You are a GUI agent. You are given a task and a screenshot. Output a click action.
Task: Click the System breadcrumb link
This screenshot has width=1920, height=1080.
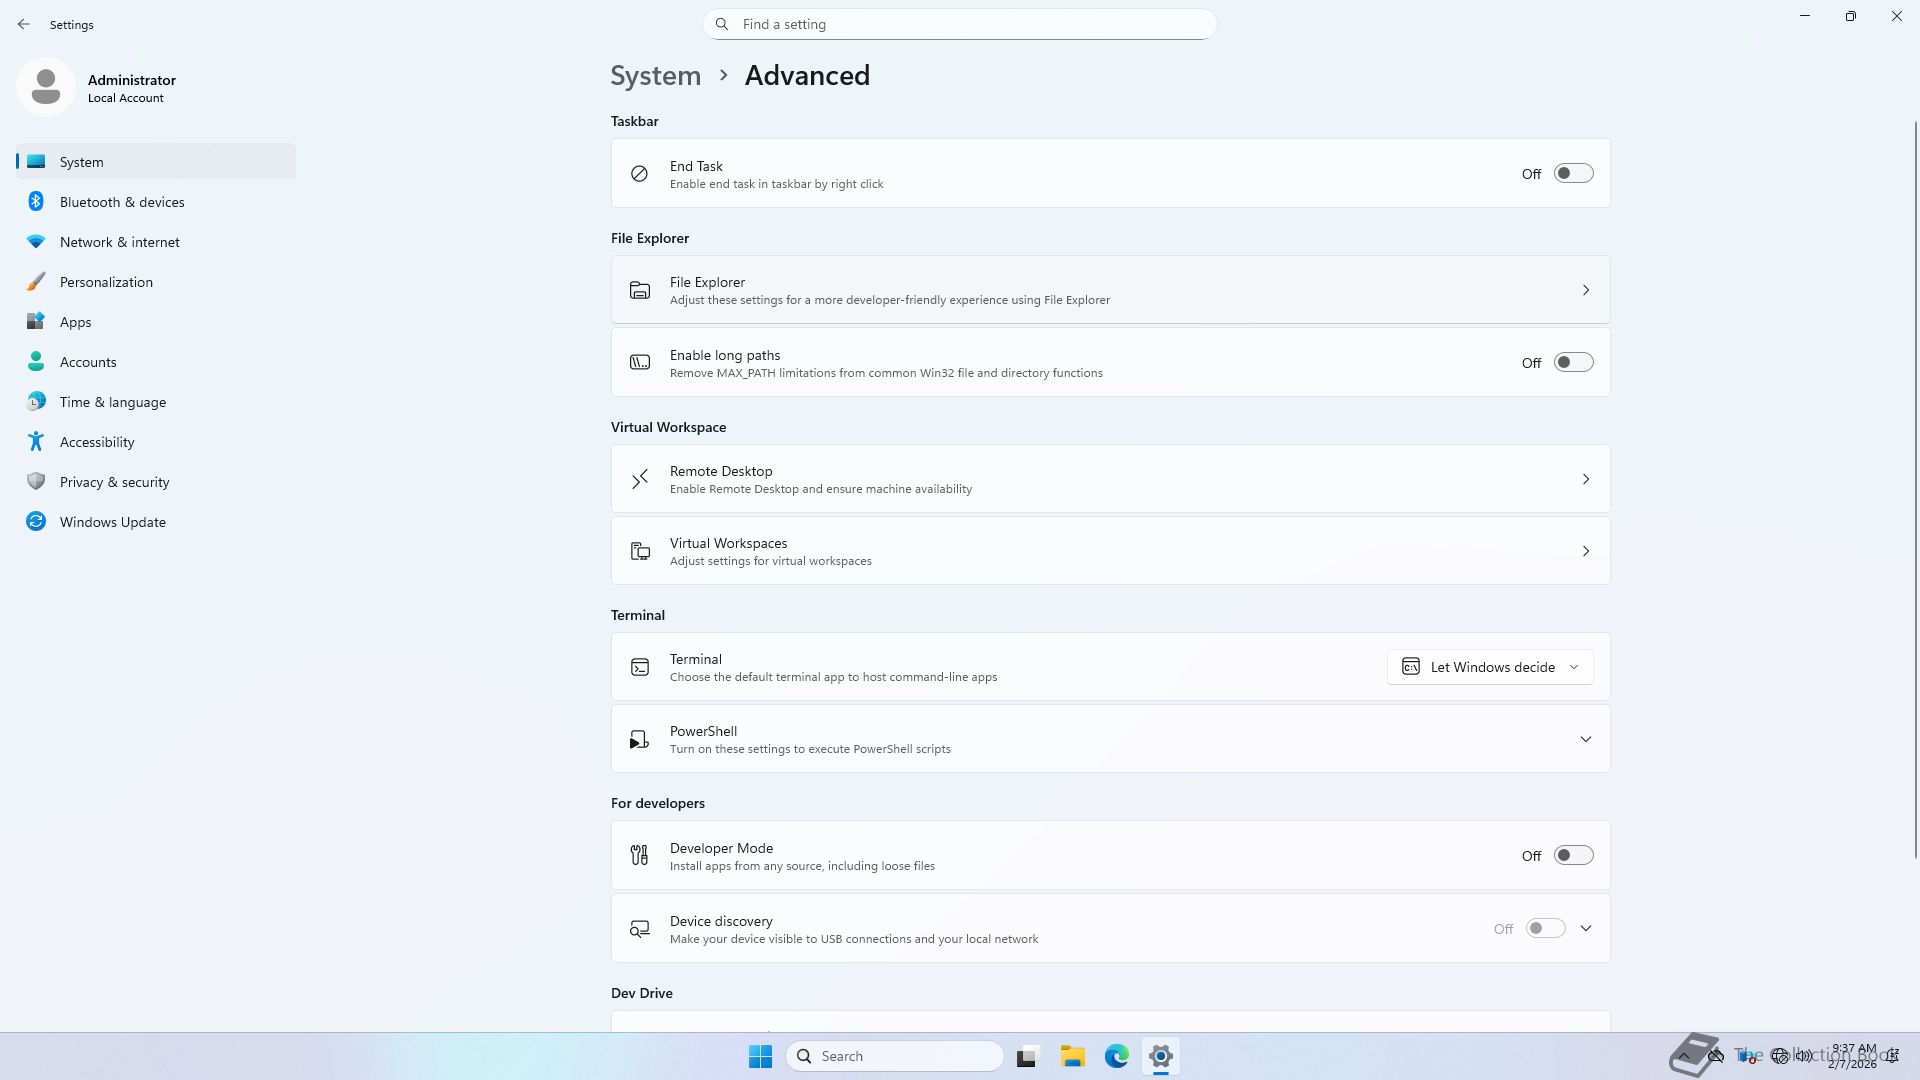point(656,76)
